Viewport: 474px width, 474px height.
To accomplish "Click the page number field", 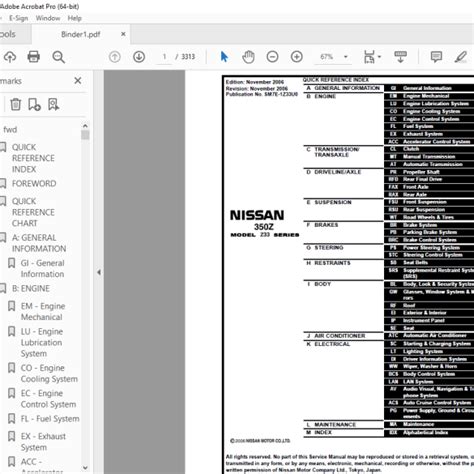I will click(164, 57).
